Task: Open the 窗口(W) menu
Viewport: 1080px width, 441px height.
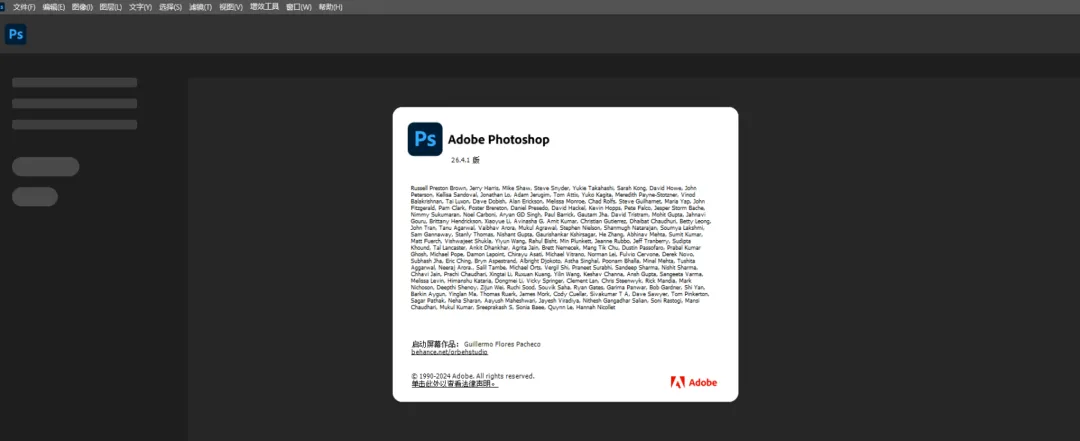Action: point(299,7)
